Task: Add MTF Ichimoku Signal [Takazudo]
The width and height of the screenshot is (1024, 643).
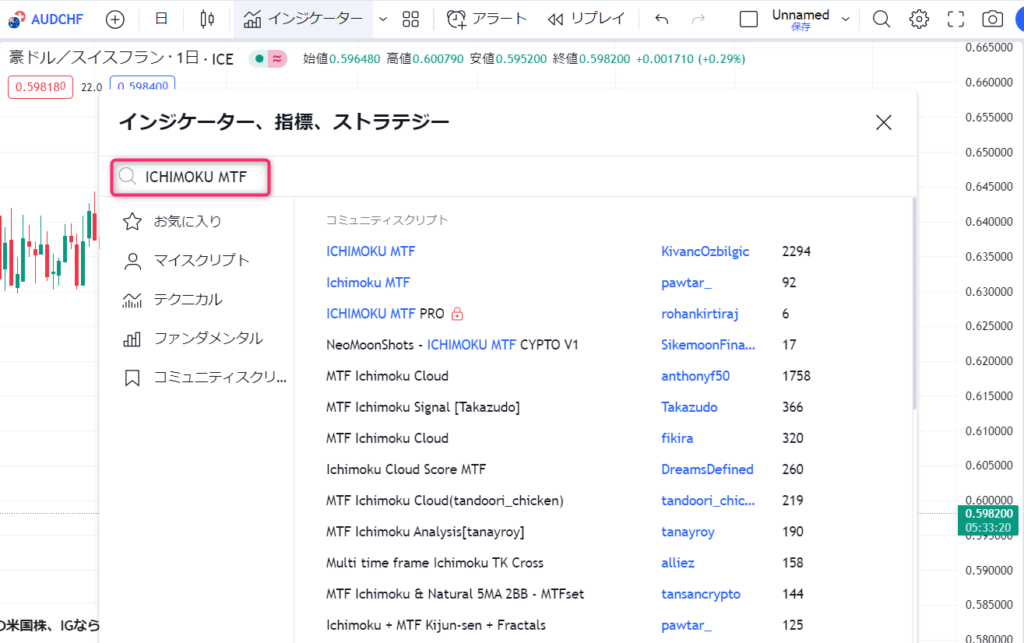Action: (423, 407)
